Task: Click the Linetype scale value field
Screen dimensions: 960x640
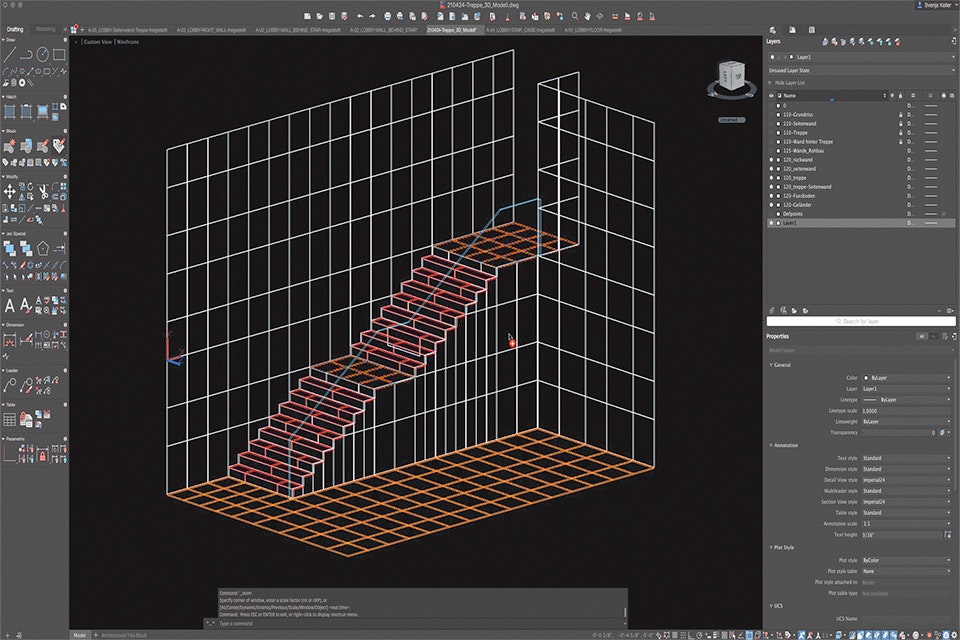Action: coord(906,411)
